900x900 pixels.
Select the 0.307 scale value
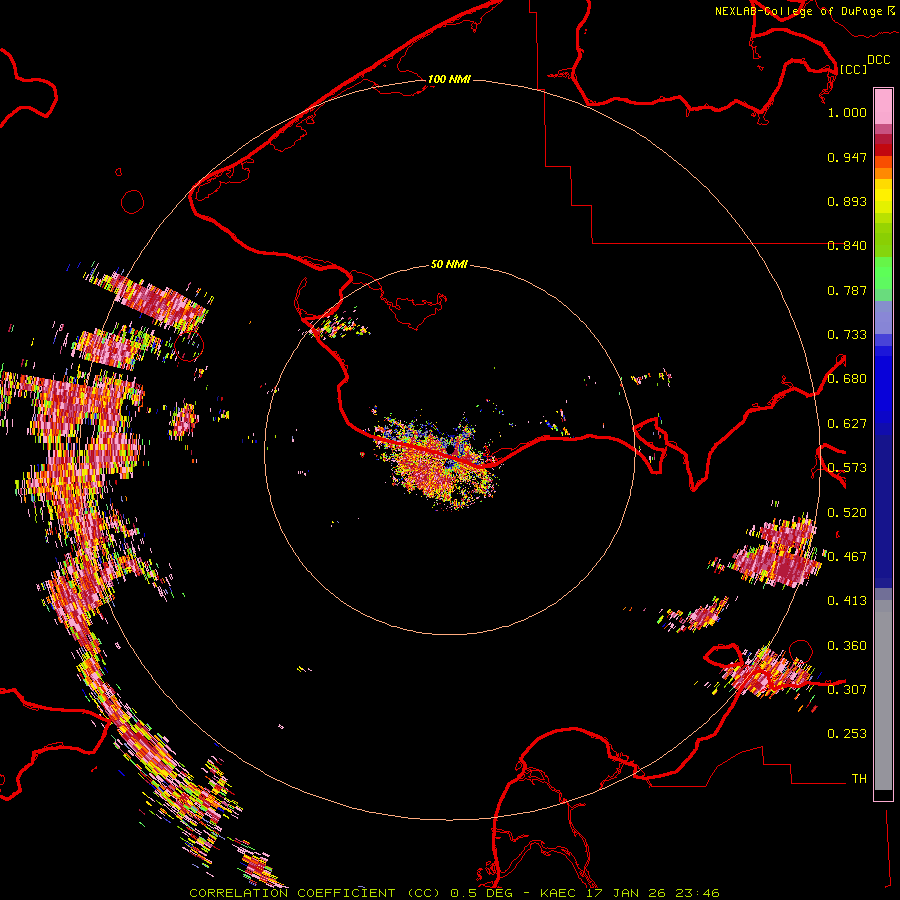click(847, 689)
